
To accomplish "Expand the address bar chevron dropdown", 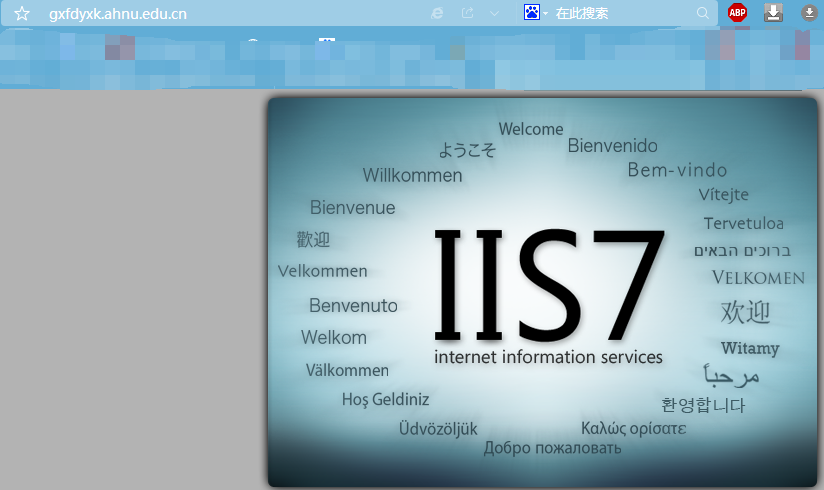I will click(495, 13).
